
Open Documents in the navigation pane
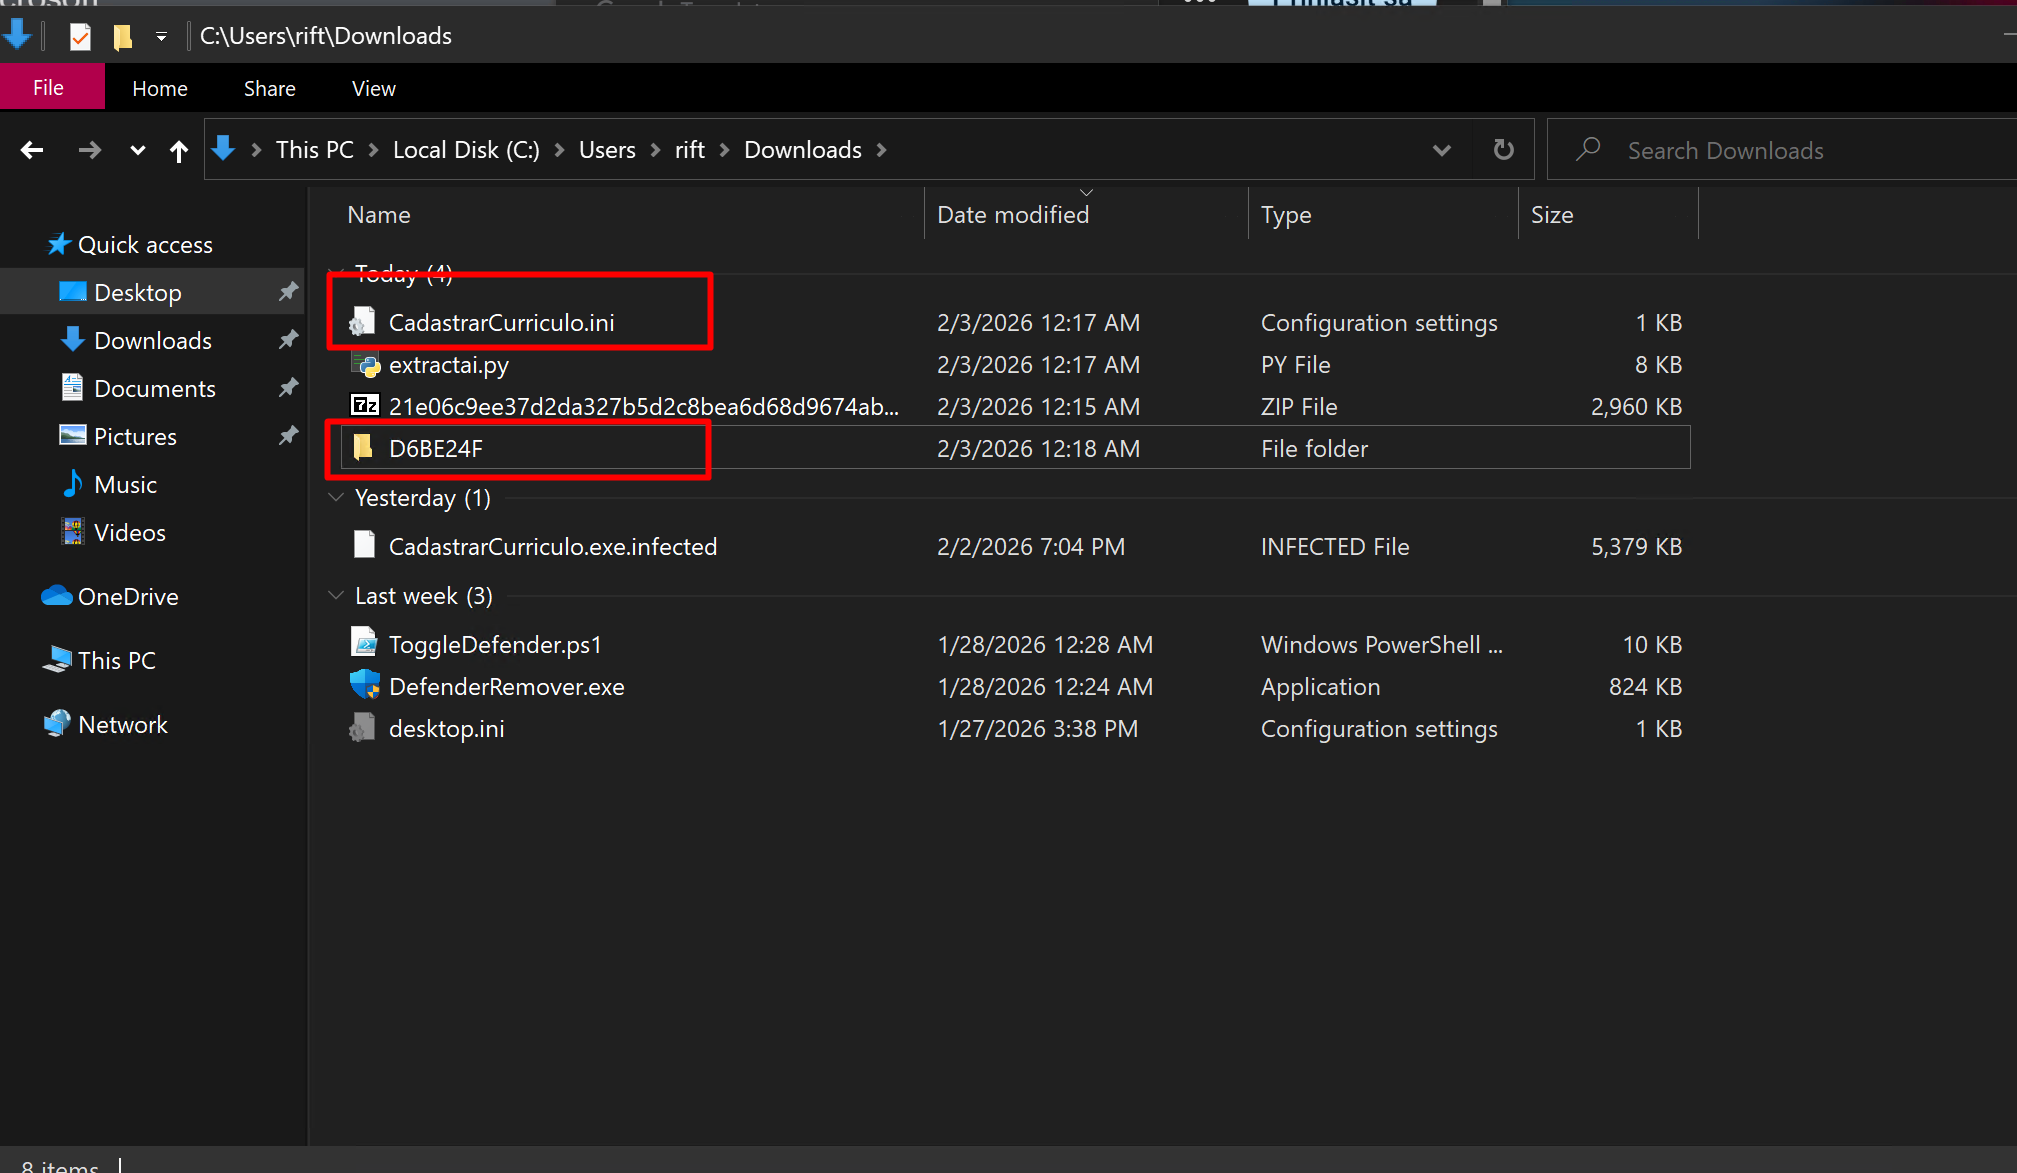tap(155, 389)
